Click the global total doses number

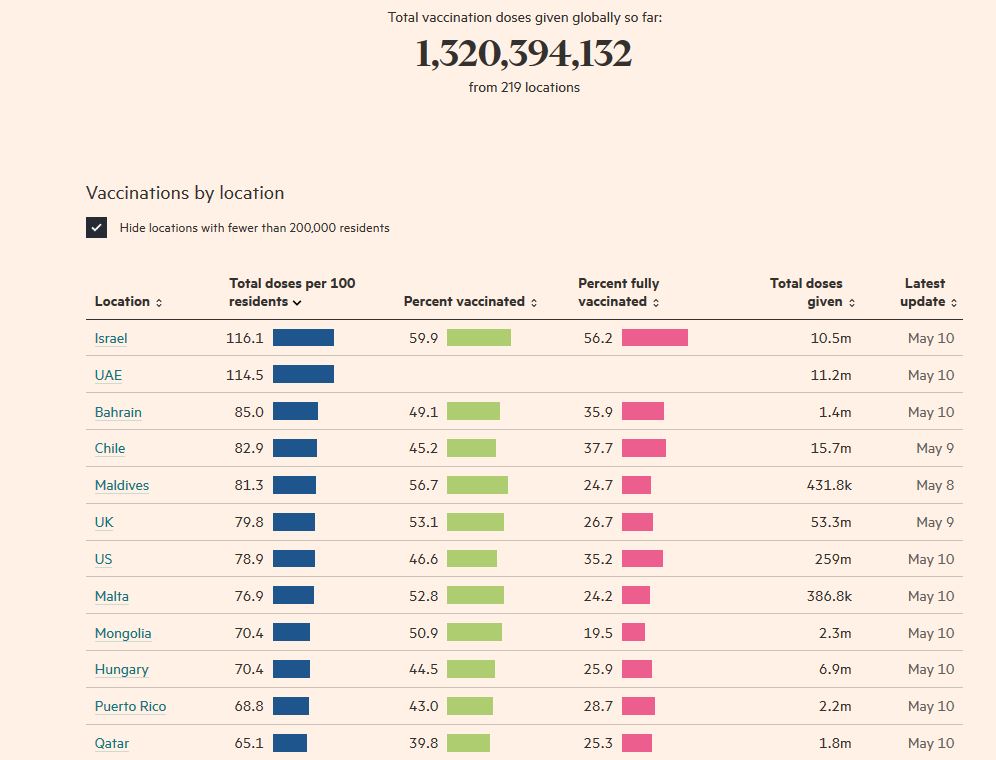[x=523, y=54]
